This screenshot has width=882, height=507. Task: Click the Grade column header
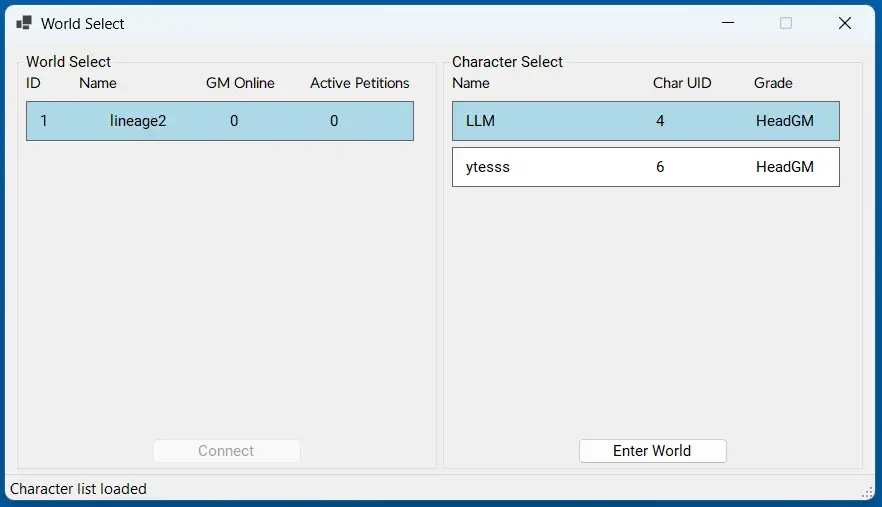click(773, 83)
